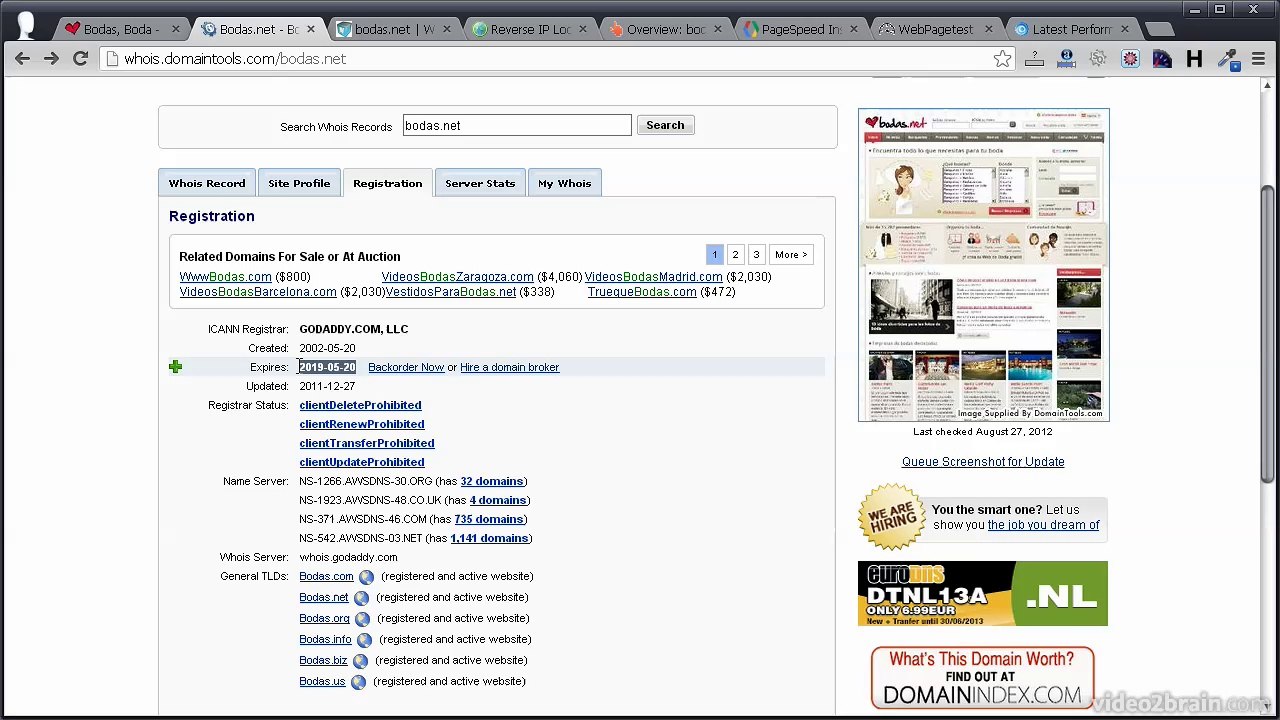Go forward using the browser forward arrow
This screenshot has height=720, width=1280.
[x=51, y=59]
